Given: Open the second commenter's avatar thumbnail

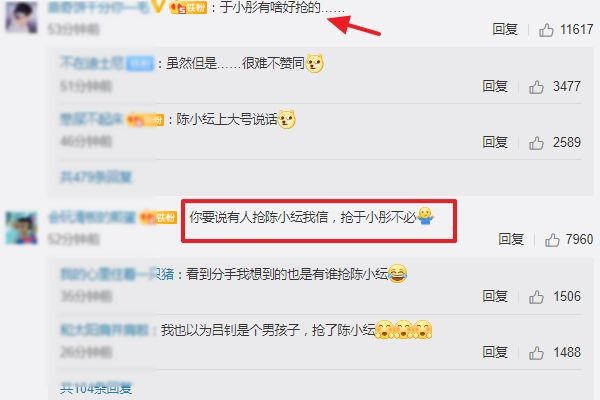Looking at the screenshot, I should coord(21,228).
